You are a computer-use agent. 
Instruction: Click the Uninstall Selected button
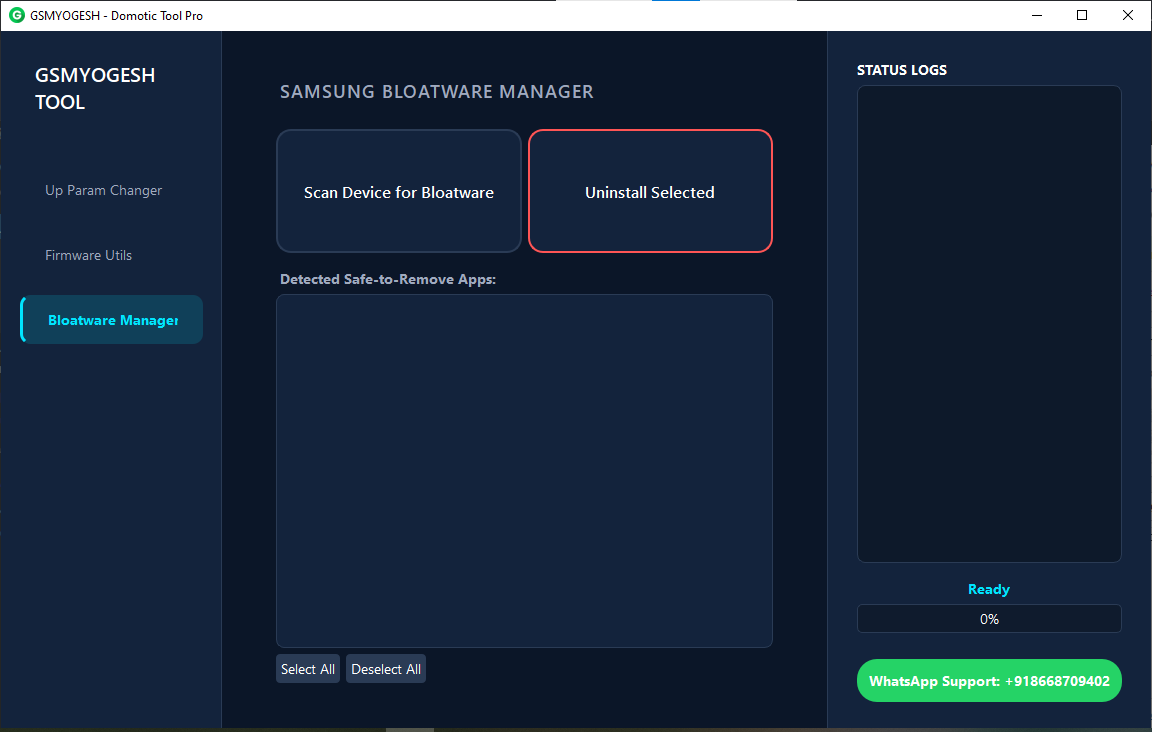pos(650,192)
